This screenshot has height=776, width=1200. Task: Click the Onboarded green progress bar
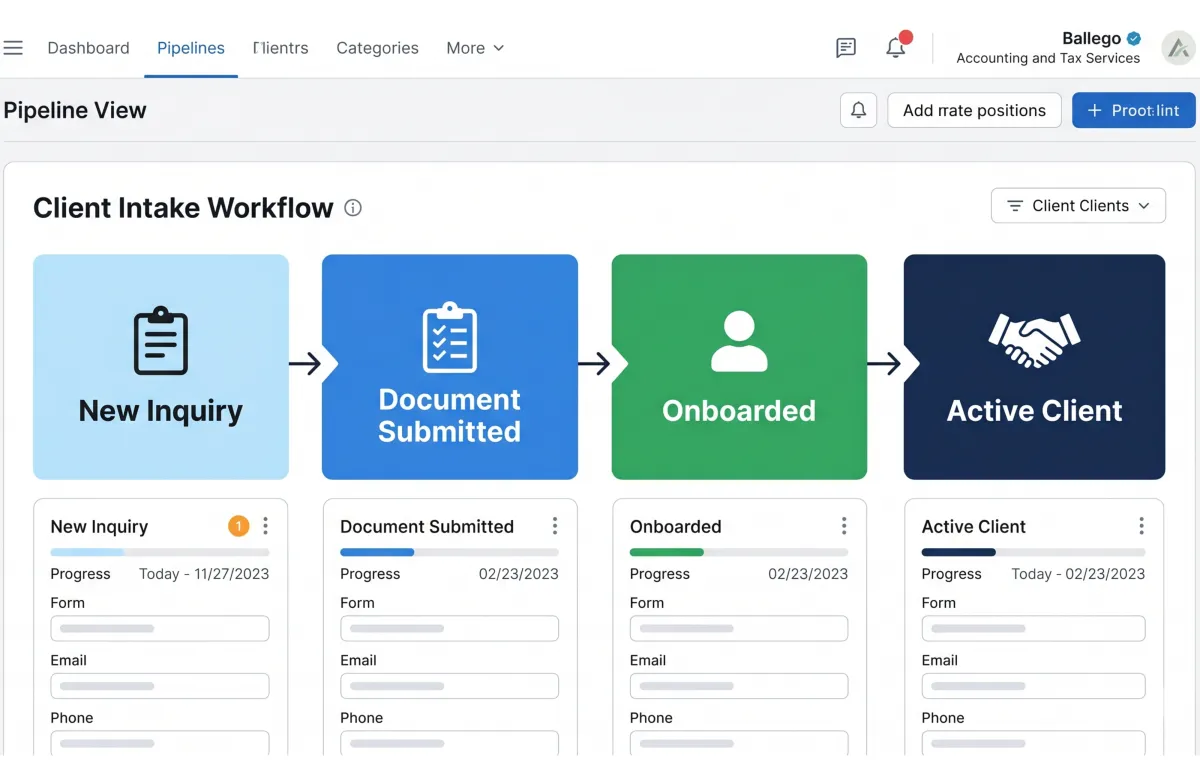pos(739,552)
